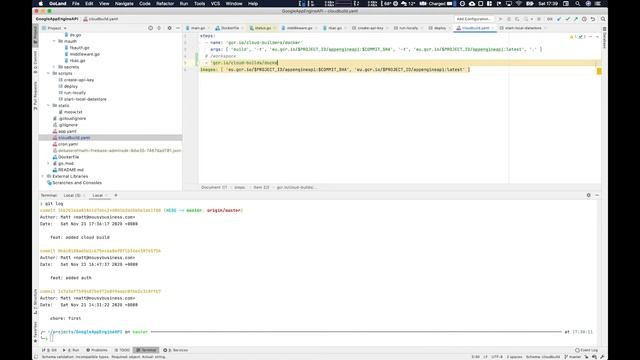640x360 pixels.
Task: Switch to start-local-datastore editor tab
Action: click(523, 28)
